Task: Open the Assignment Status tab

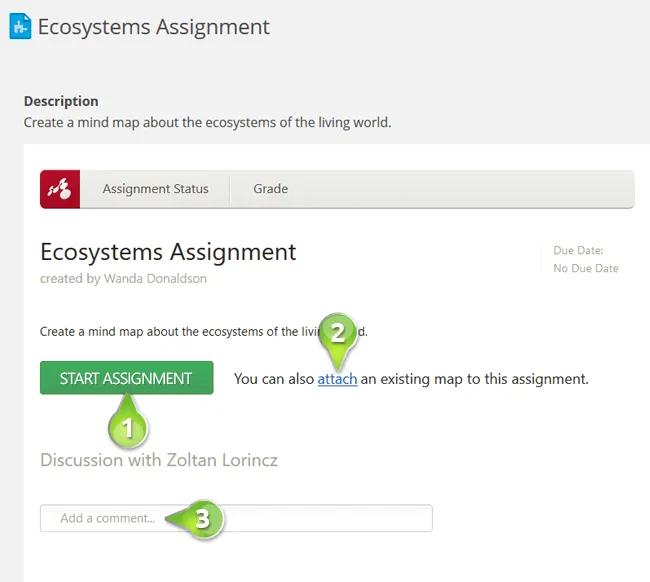Action: click(x=155, y=189)
